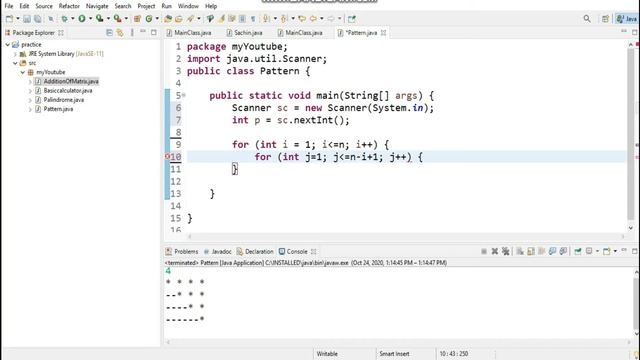The width and height of the screenshot is (640, 360).
Task: Select the Java perspective button
Action: click(x=627, y=18)
